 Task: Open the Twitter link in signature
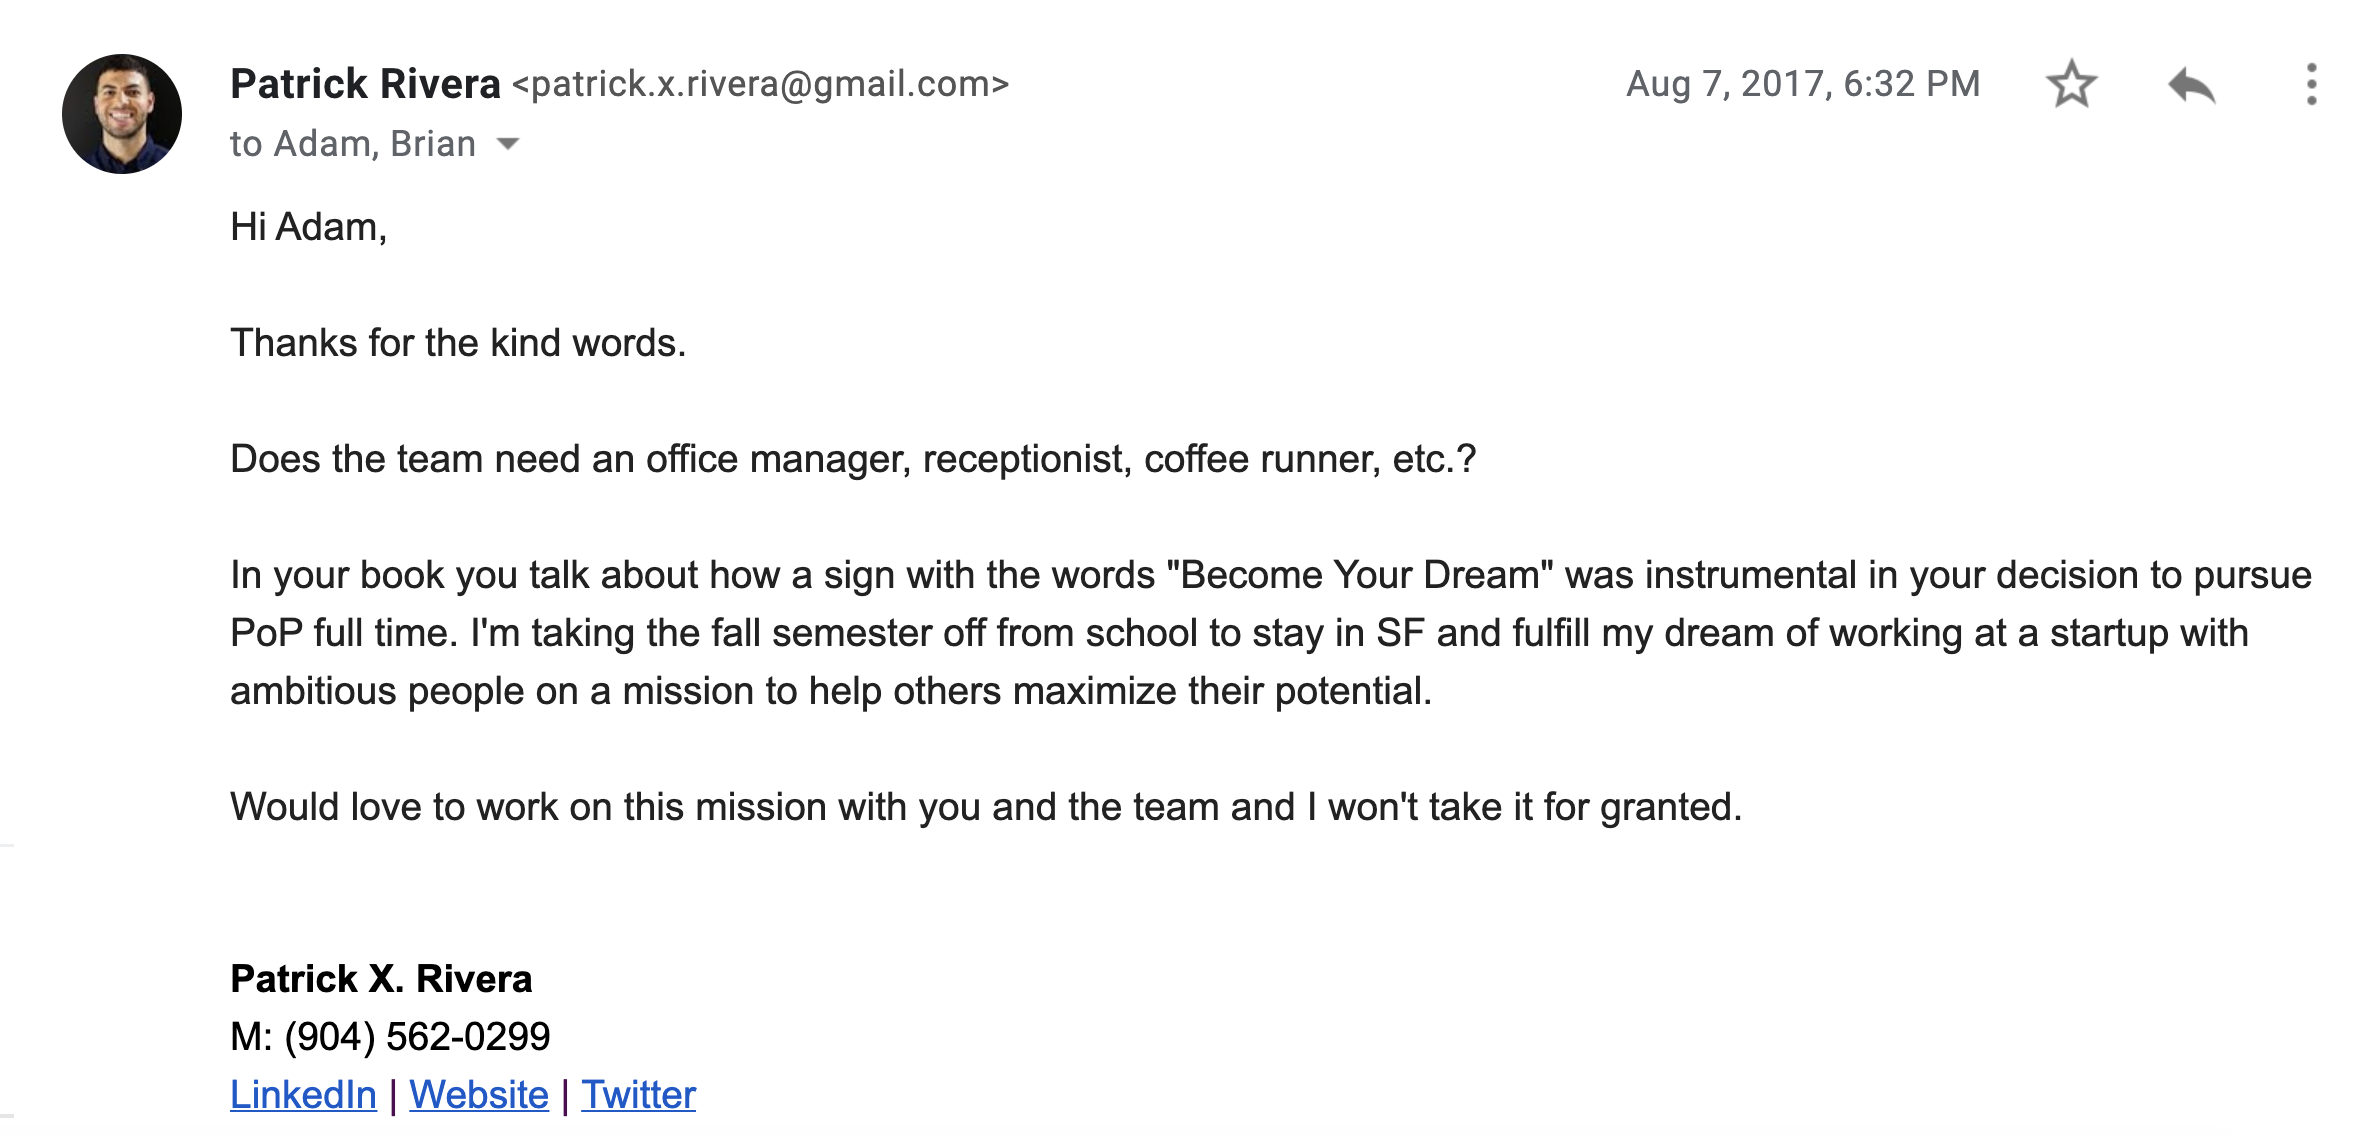pyautogui.click(x=638, y=1094)
